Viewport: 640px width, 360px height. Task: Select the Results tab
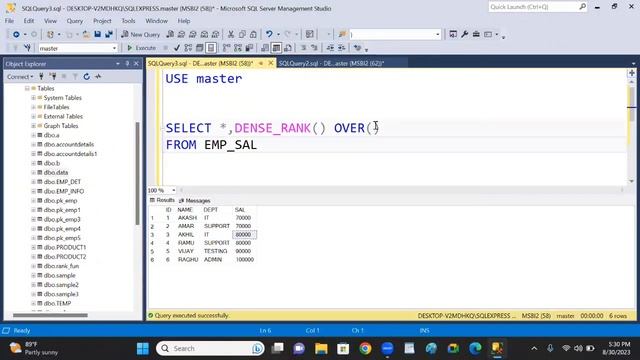(x=162, y=200)
